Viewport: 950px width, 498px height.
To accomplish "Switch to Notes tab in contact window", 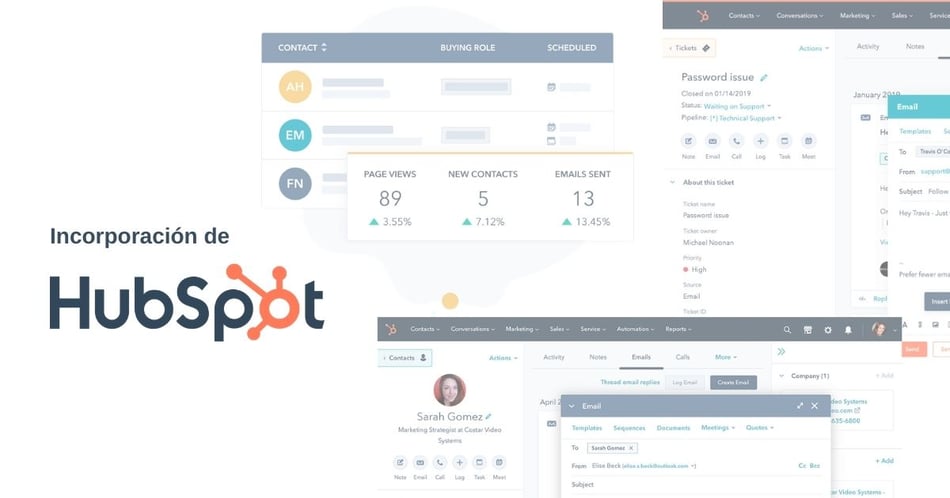I will pyautogui.click(x=598, y=357).
